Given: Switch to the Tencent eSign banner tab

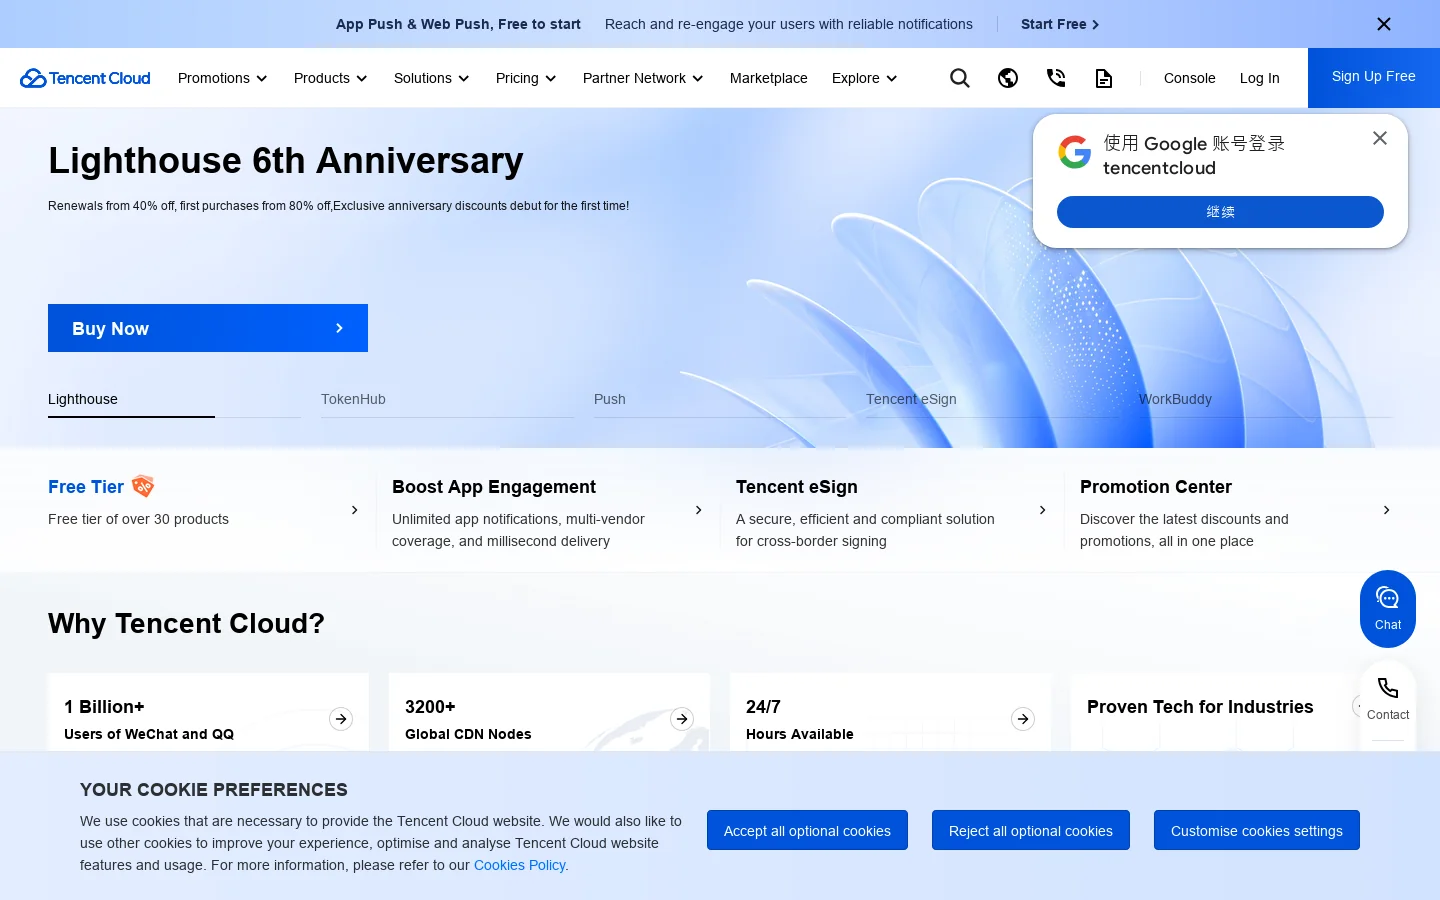Looking at the screenshot, I should 992,399.
